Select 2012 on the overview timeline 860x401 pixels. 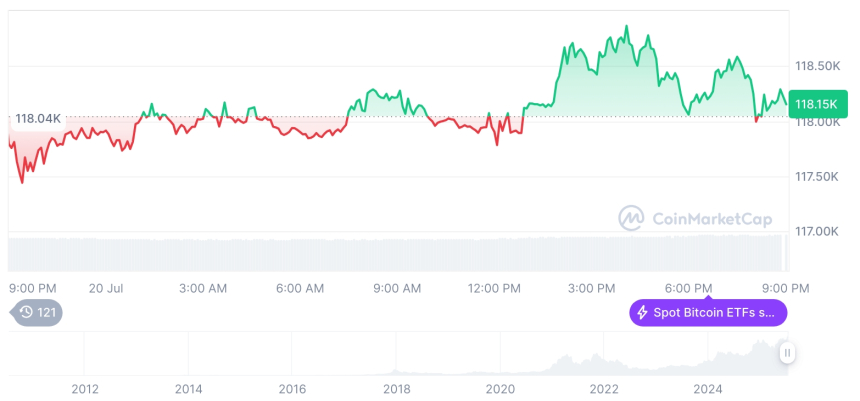(85, 388)
